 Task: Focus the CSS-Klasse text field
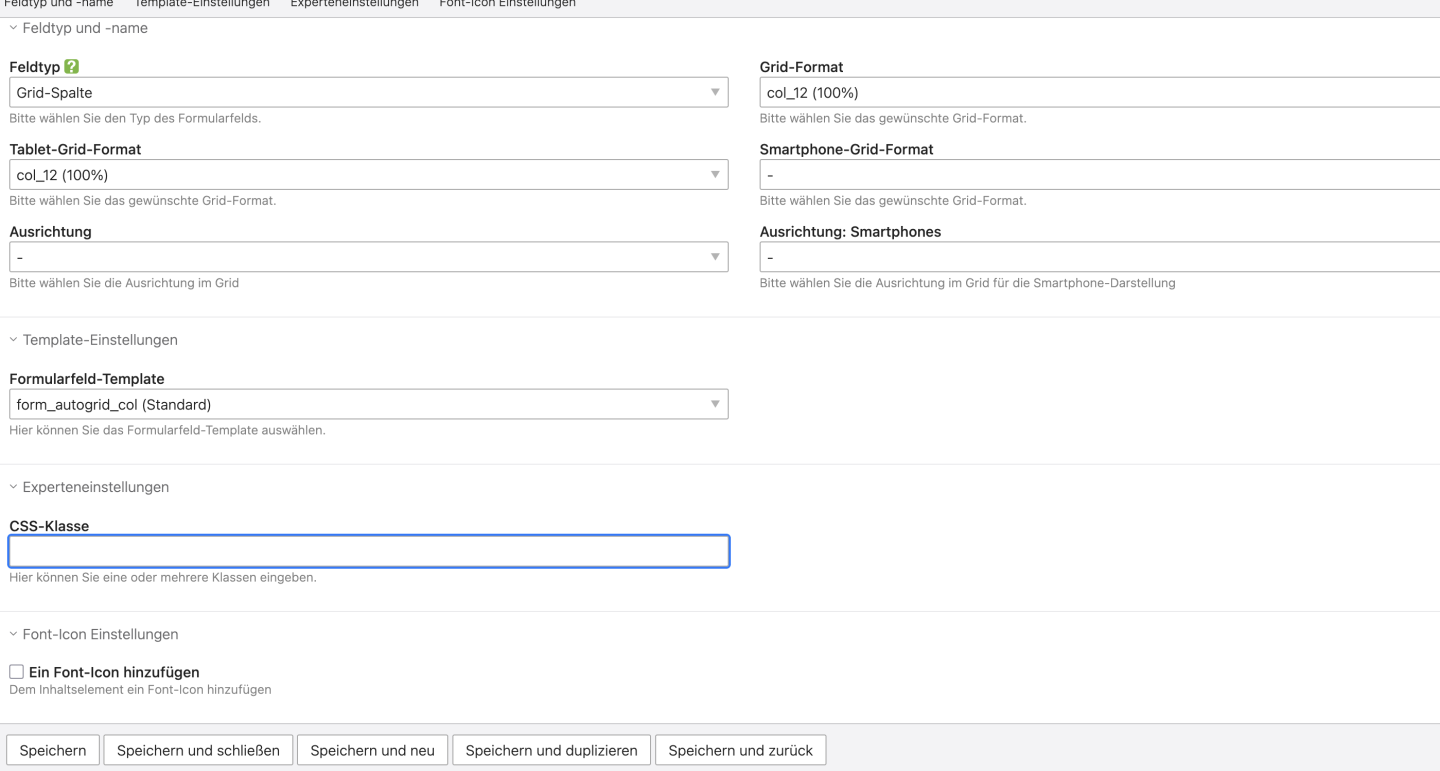368,551
